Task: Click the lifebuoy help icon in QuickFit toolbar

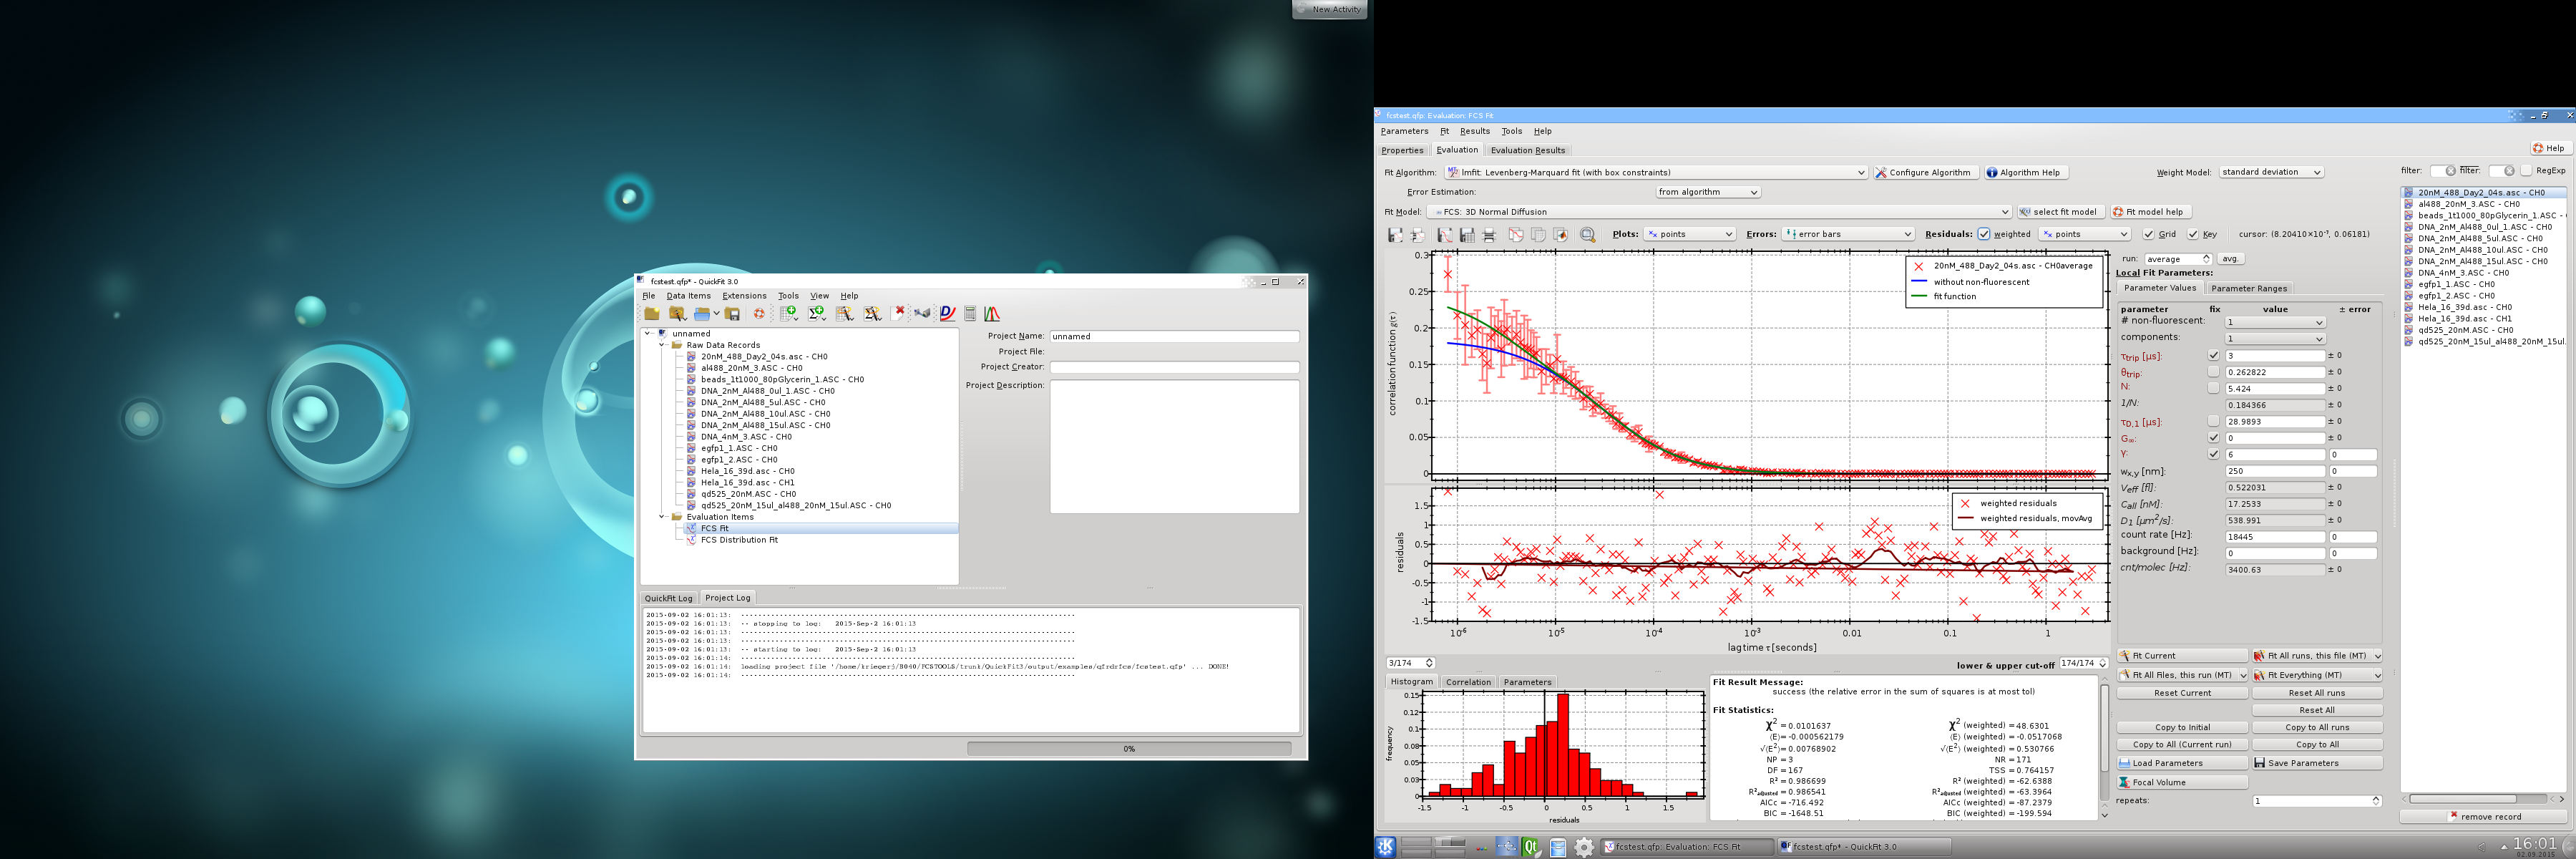Action: pos(759,314)
